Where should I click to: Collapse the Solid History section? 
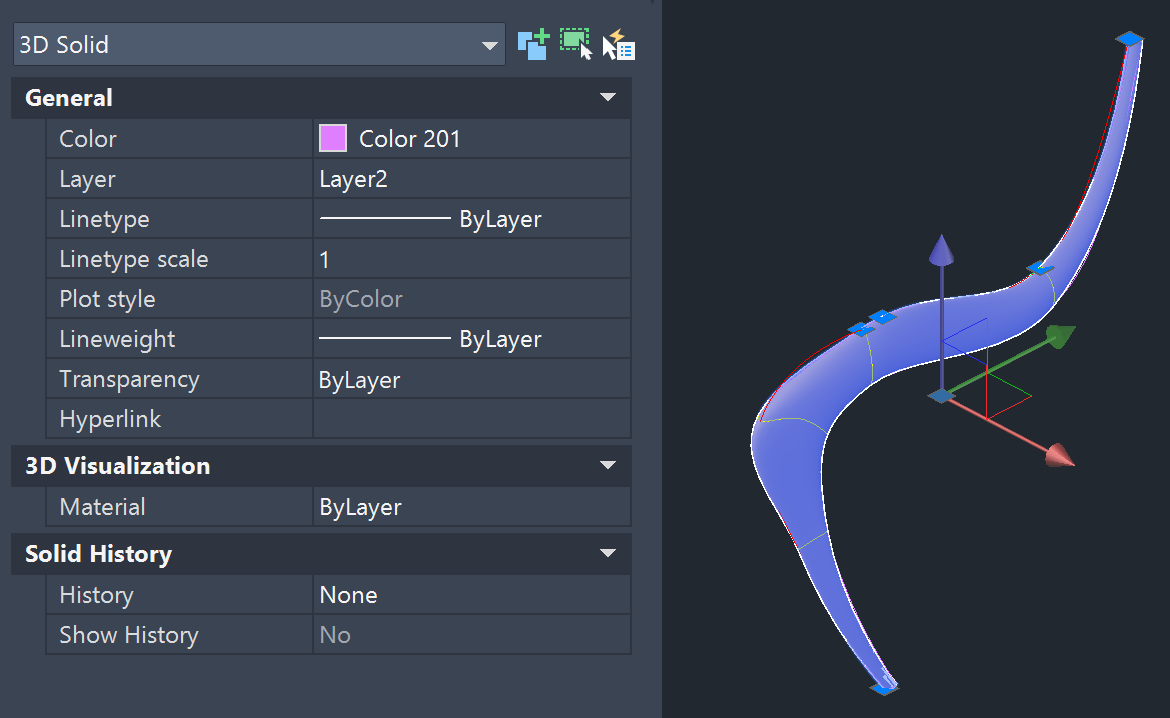tap(607, 553)
